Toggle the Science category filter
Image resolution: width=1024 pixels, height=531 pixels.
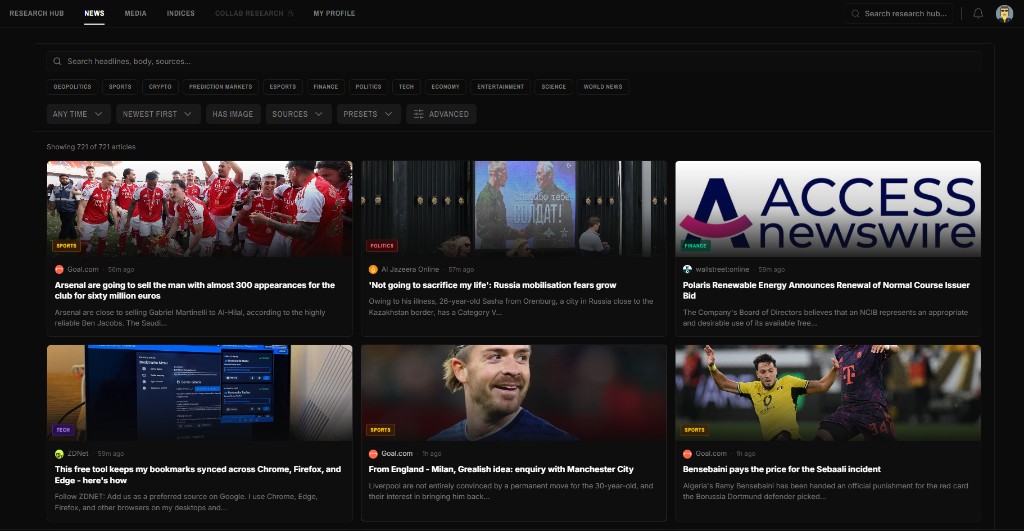[554, 87]
